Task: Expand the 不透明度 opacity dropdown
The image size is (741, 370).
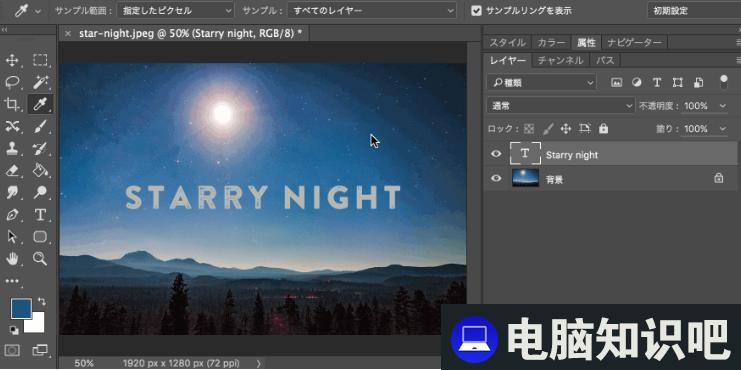Action: tap(723, 106)
